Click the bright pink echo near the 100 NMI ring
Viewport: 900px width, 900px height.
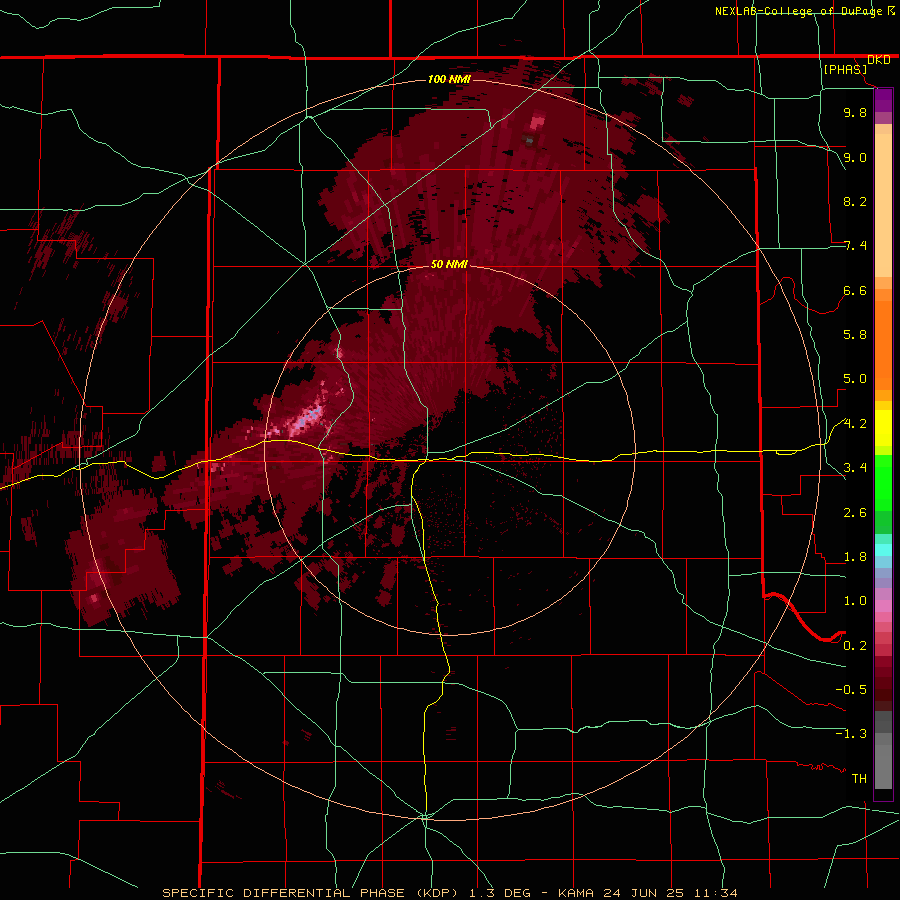[x=537, y=122]
